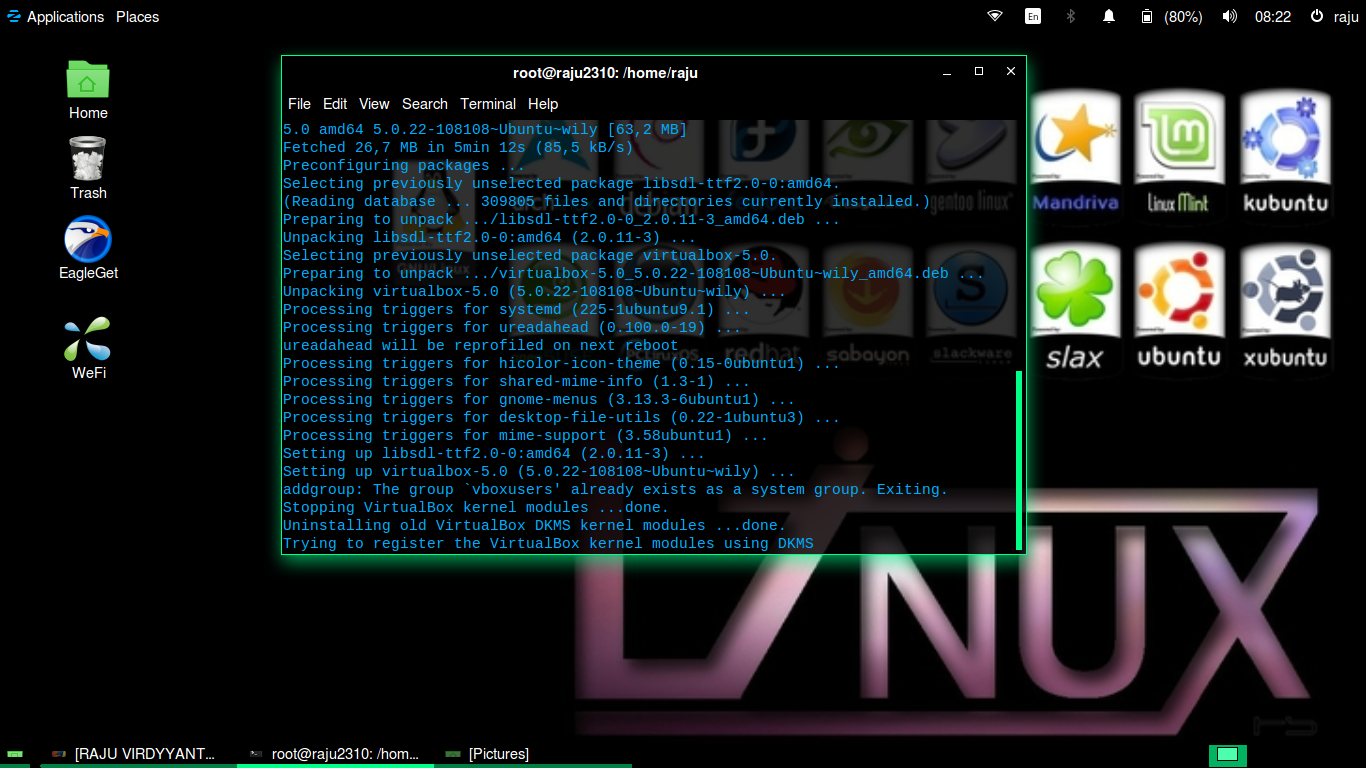Click 'Uninstalling old VirtualBox DKMS' line
1366x768 pixels.
535,526
